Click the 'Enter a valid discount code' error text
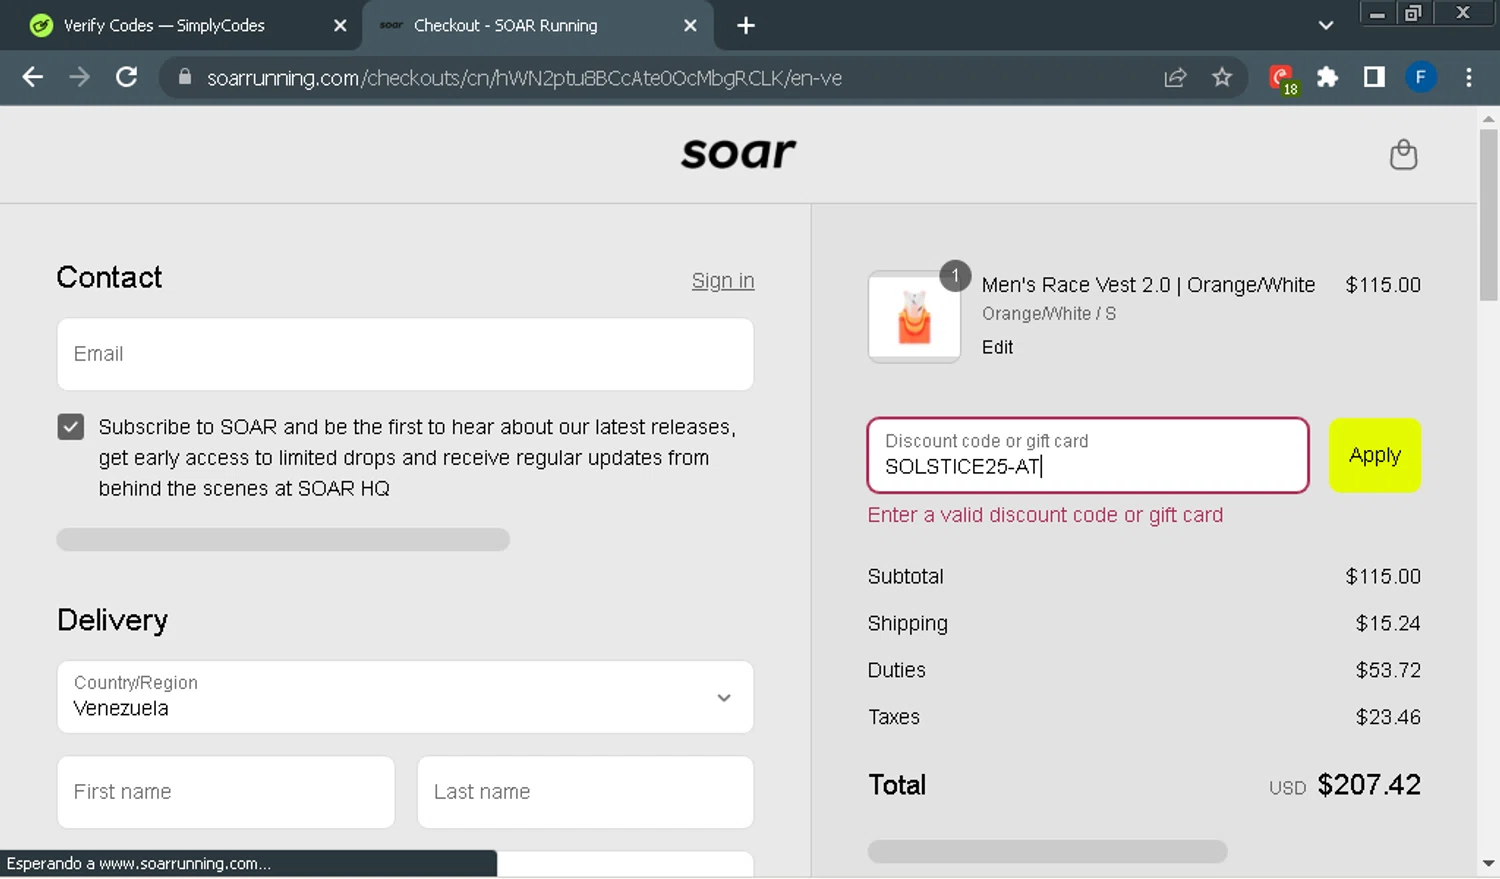Screen dimensions: 1500x879 (x=1045, y=515)
